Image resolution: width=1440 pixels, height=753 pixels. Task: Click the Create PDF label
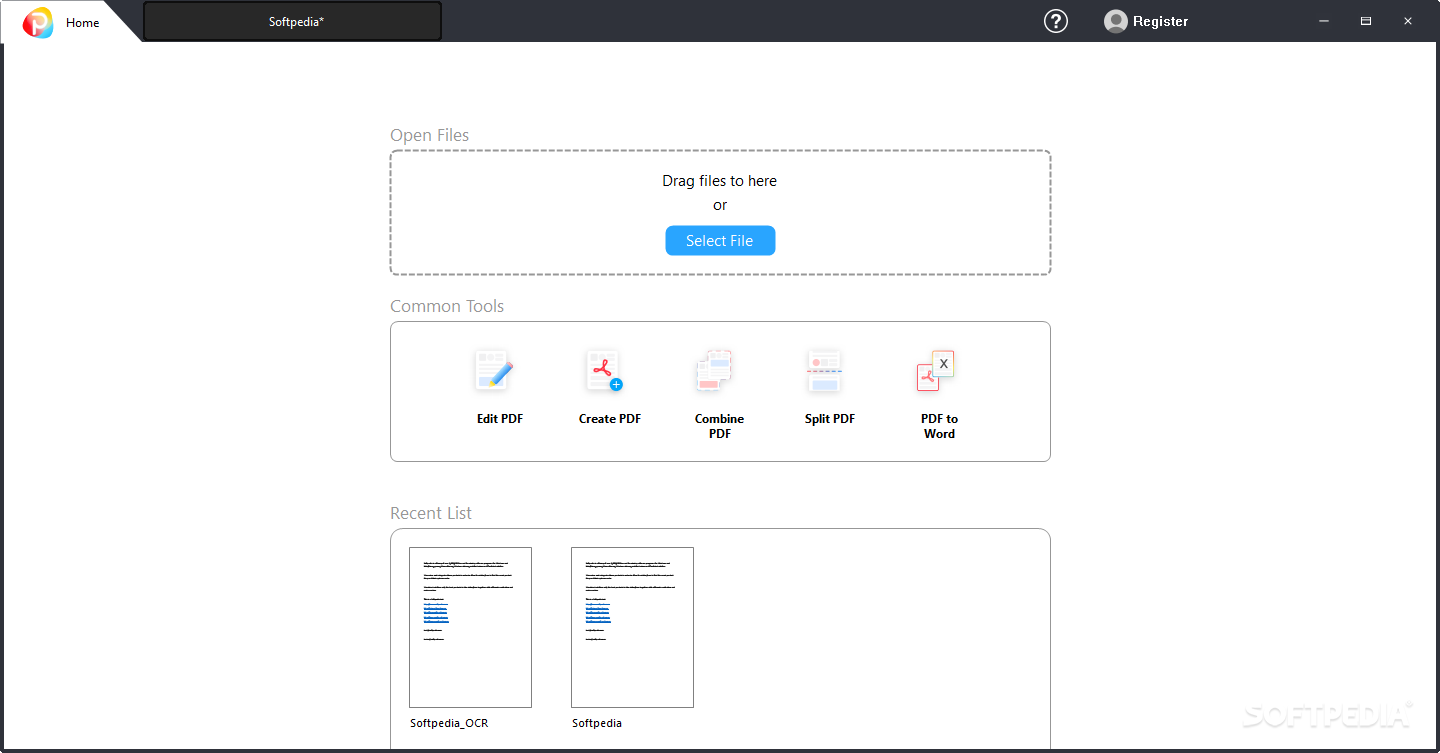click(610, 419)
